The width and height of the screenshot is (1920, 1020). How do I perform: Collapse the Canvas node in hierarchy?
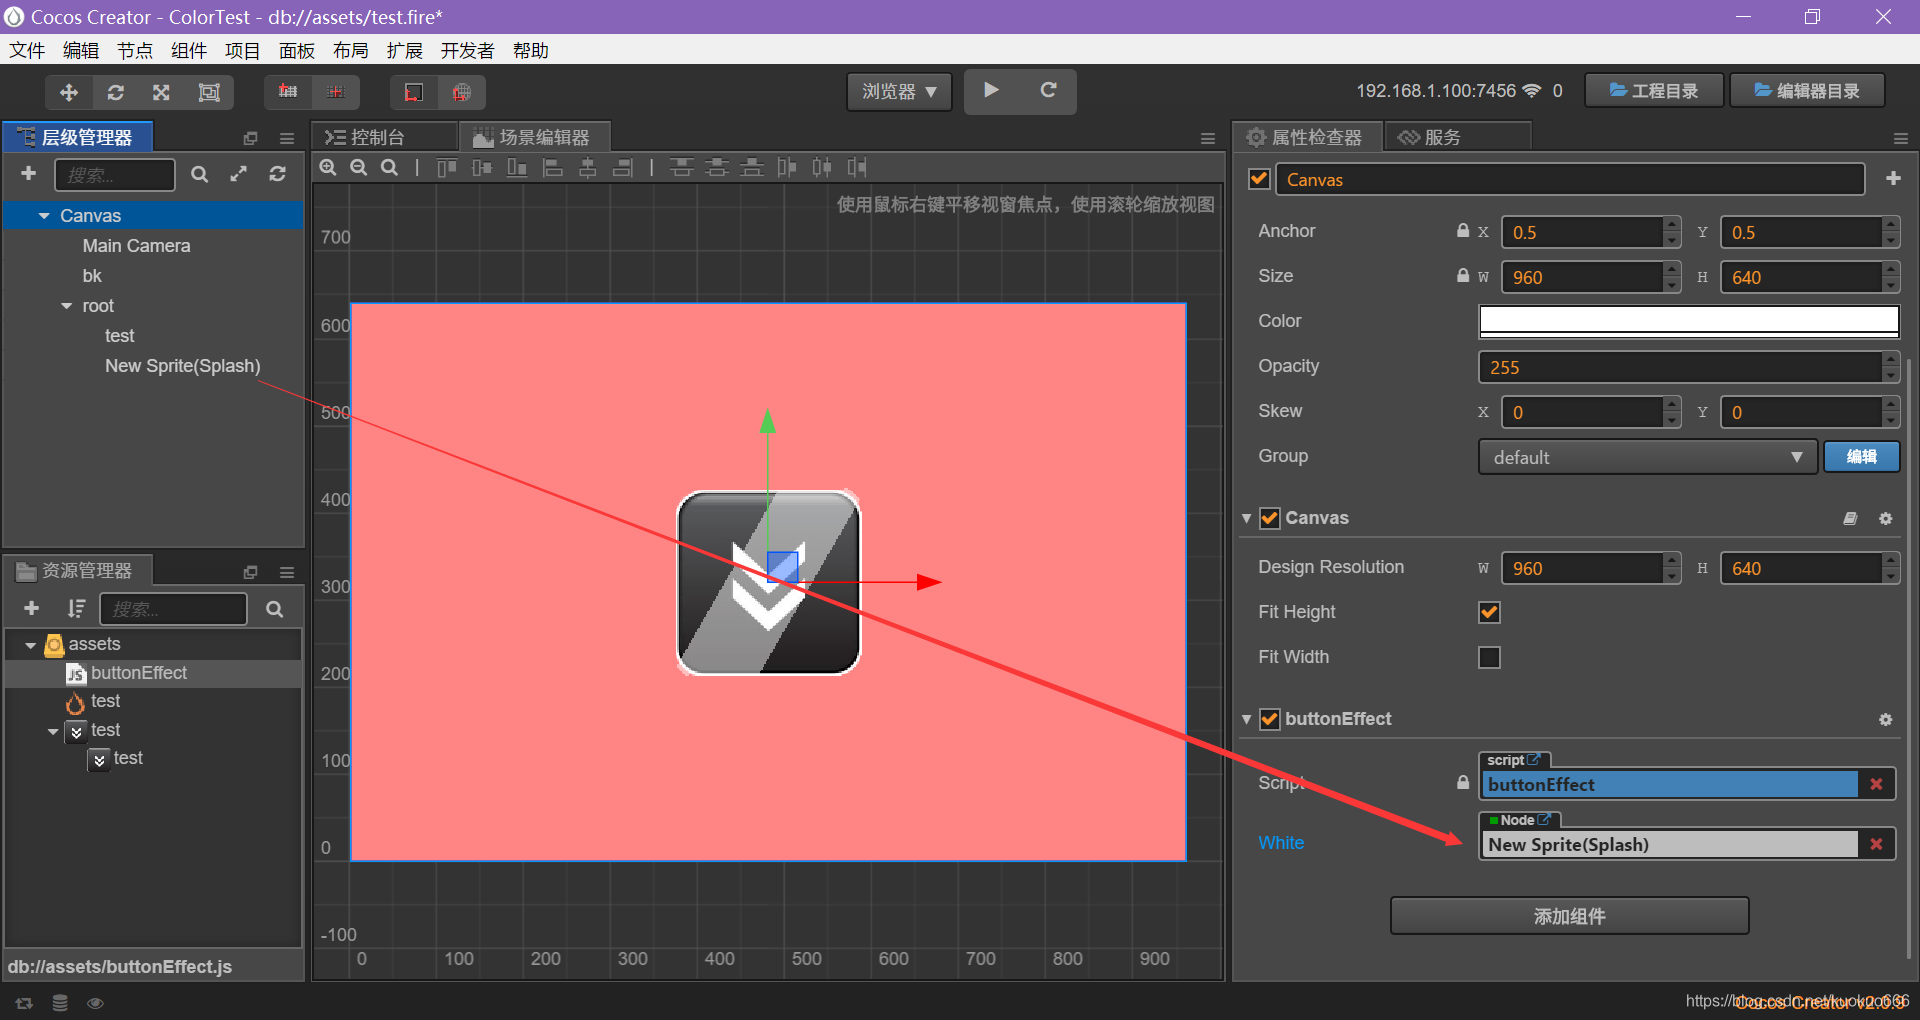(x=44, y=216)
